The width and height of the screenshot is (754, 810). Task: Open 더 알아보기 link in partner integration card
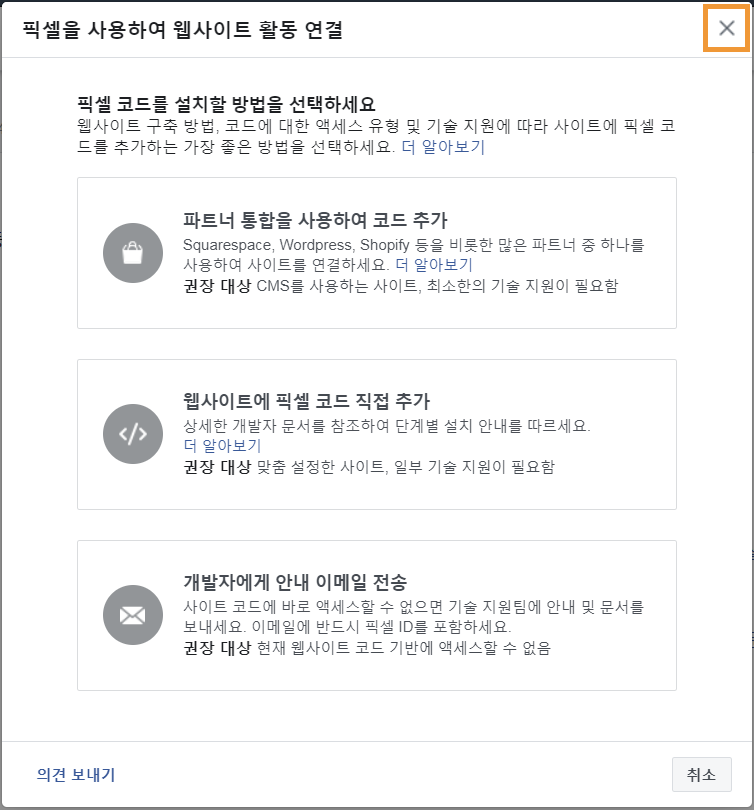[434, 265]
